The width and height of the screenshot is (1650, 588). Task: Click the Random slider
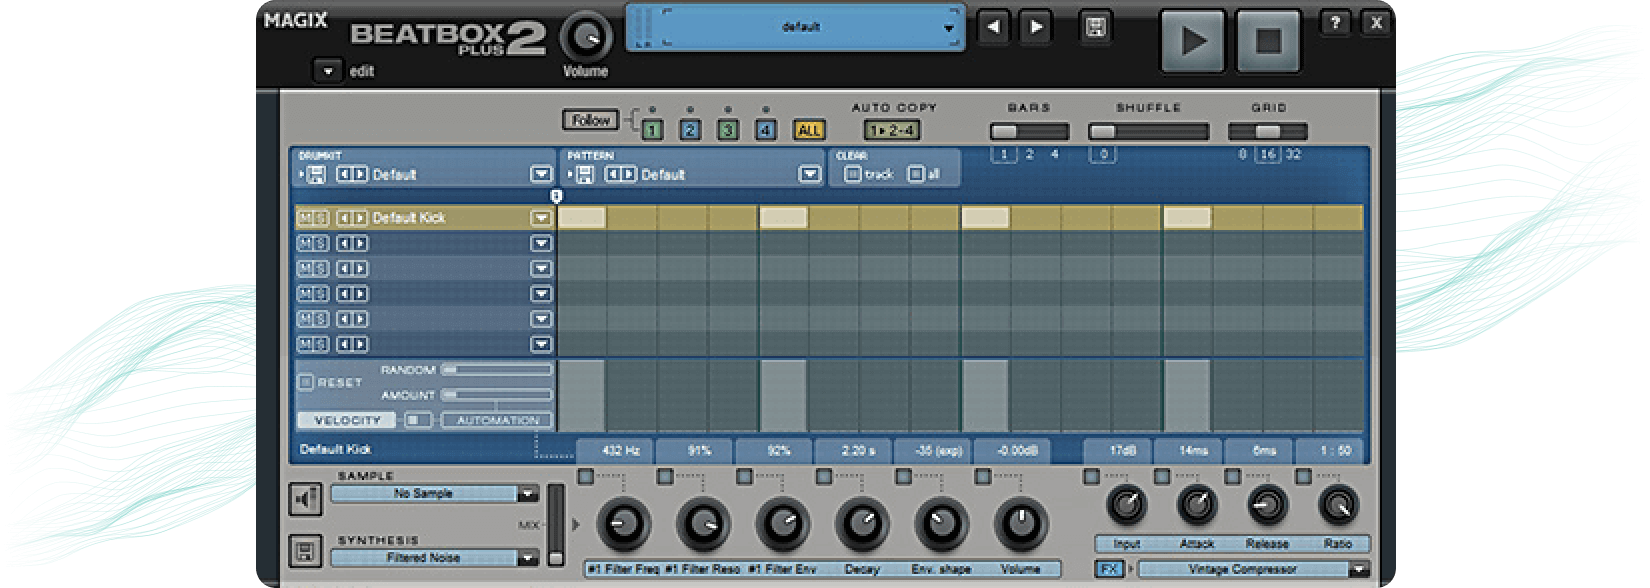tap(496, 369)
